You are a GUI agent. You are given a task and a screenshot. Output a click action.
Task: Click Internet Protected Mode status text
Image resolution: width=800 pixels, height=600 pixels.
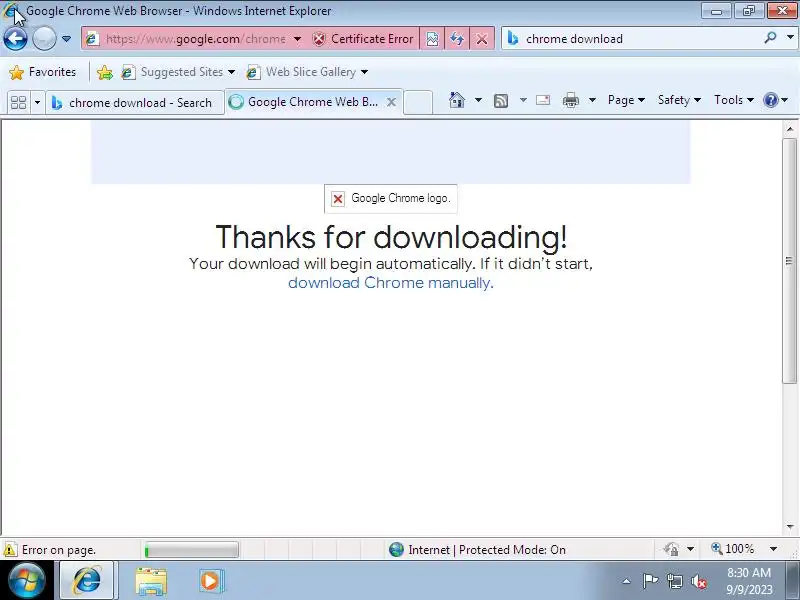[487, 550]
